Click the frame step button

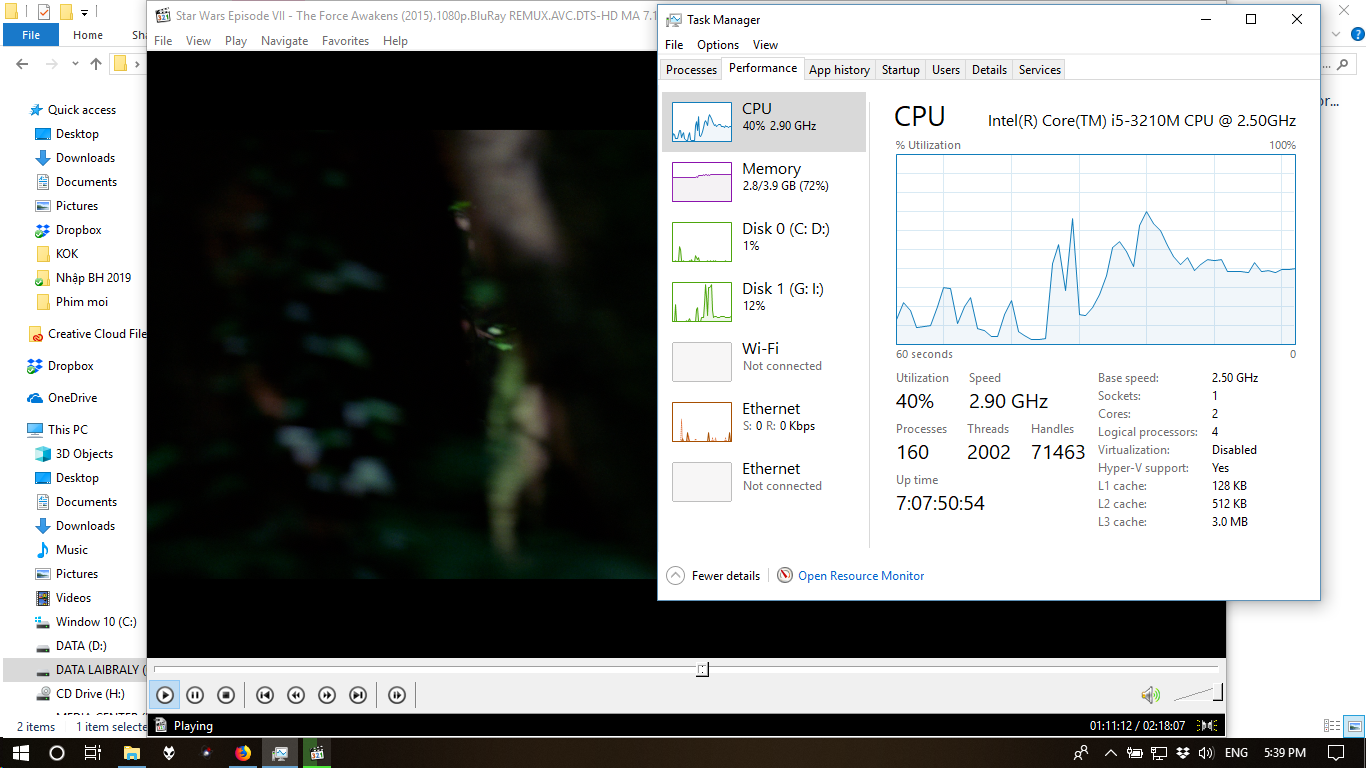(397, 695)
